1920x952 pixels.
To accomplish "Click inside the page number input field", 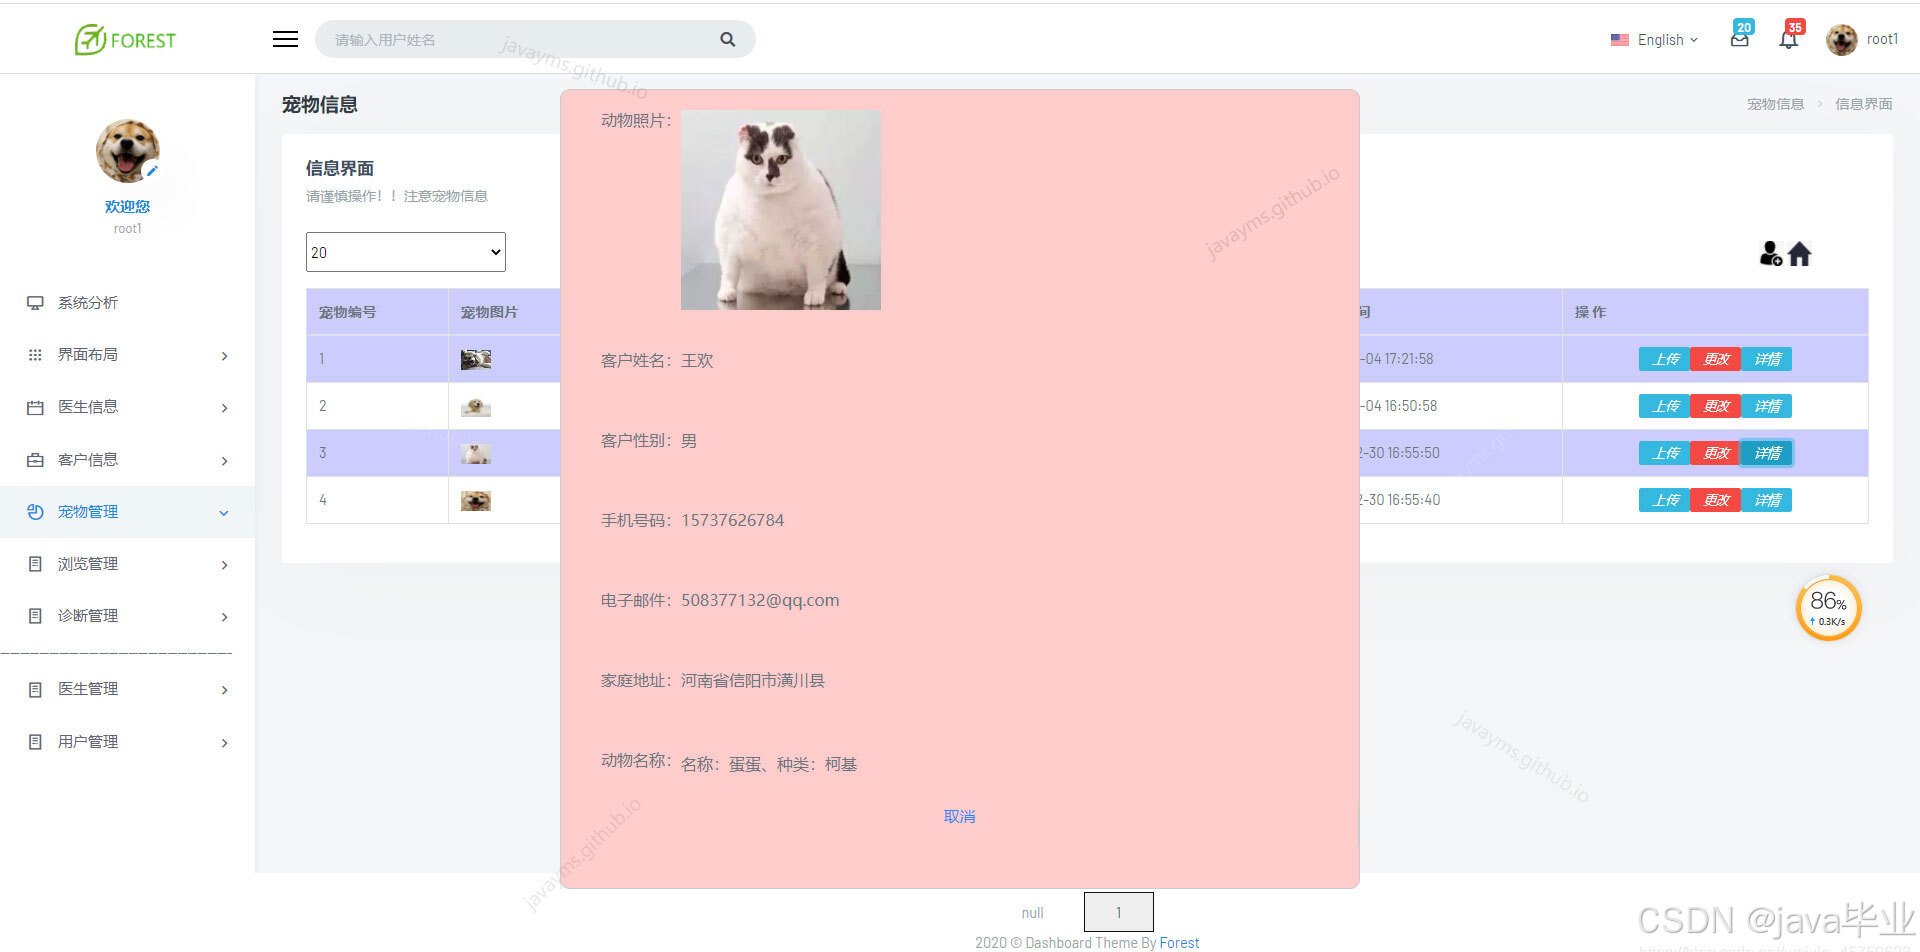I will pos(1118,911).
